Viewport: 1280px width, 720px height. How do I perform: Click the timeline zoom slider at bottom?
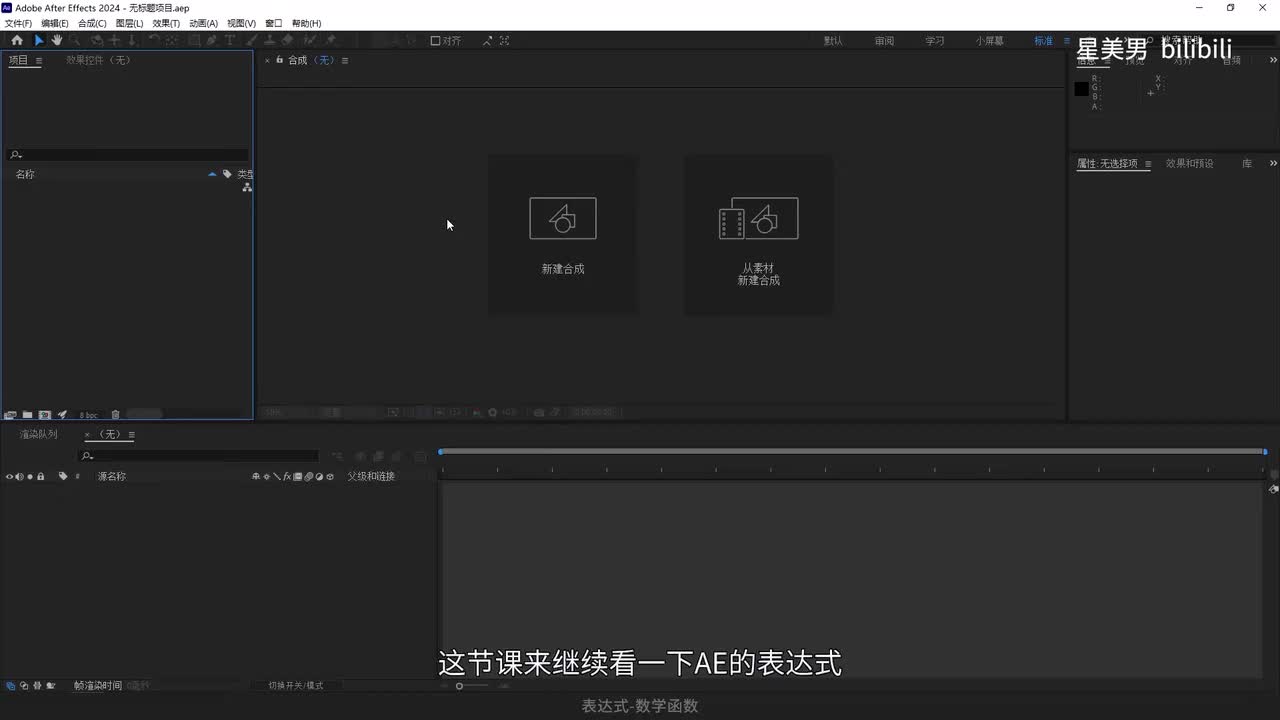click(x=471, y=686)
